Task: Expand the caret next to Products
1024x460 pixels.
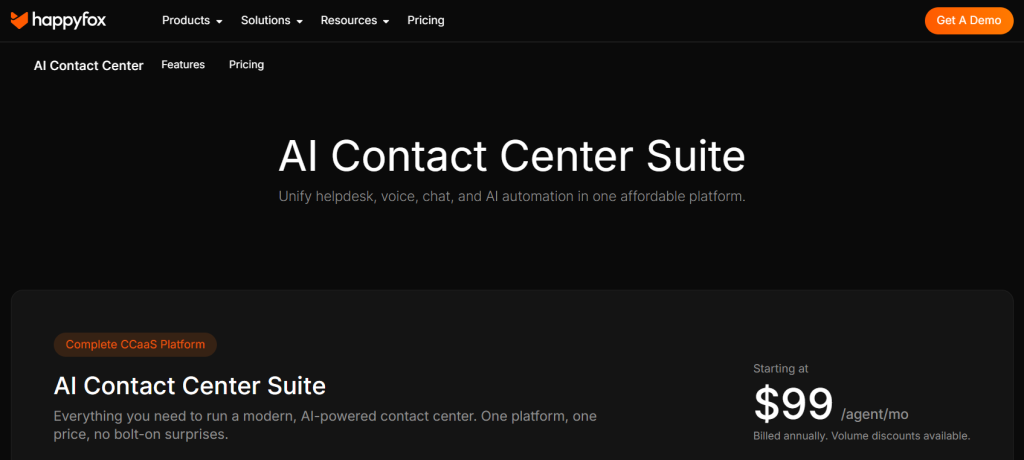Action: 219,22
